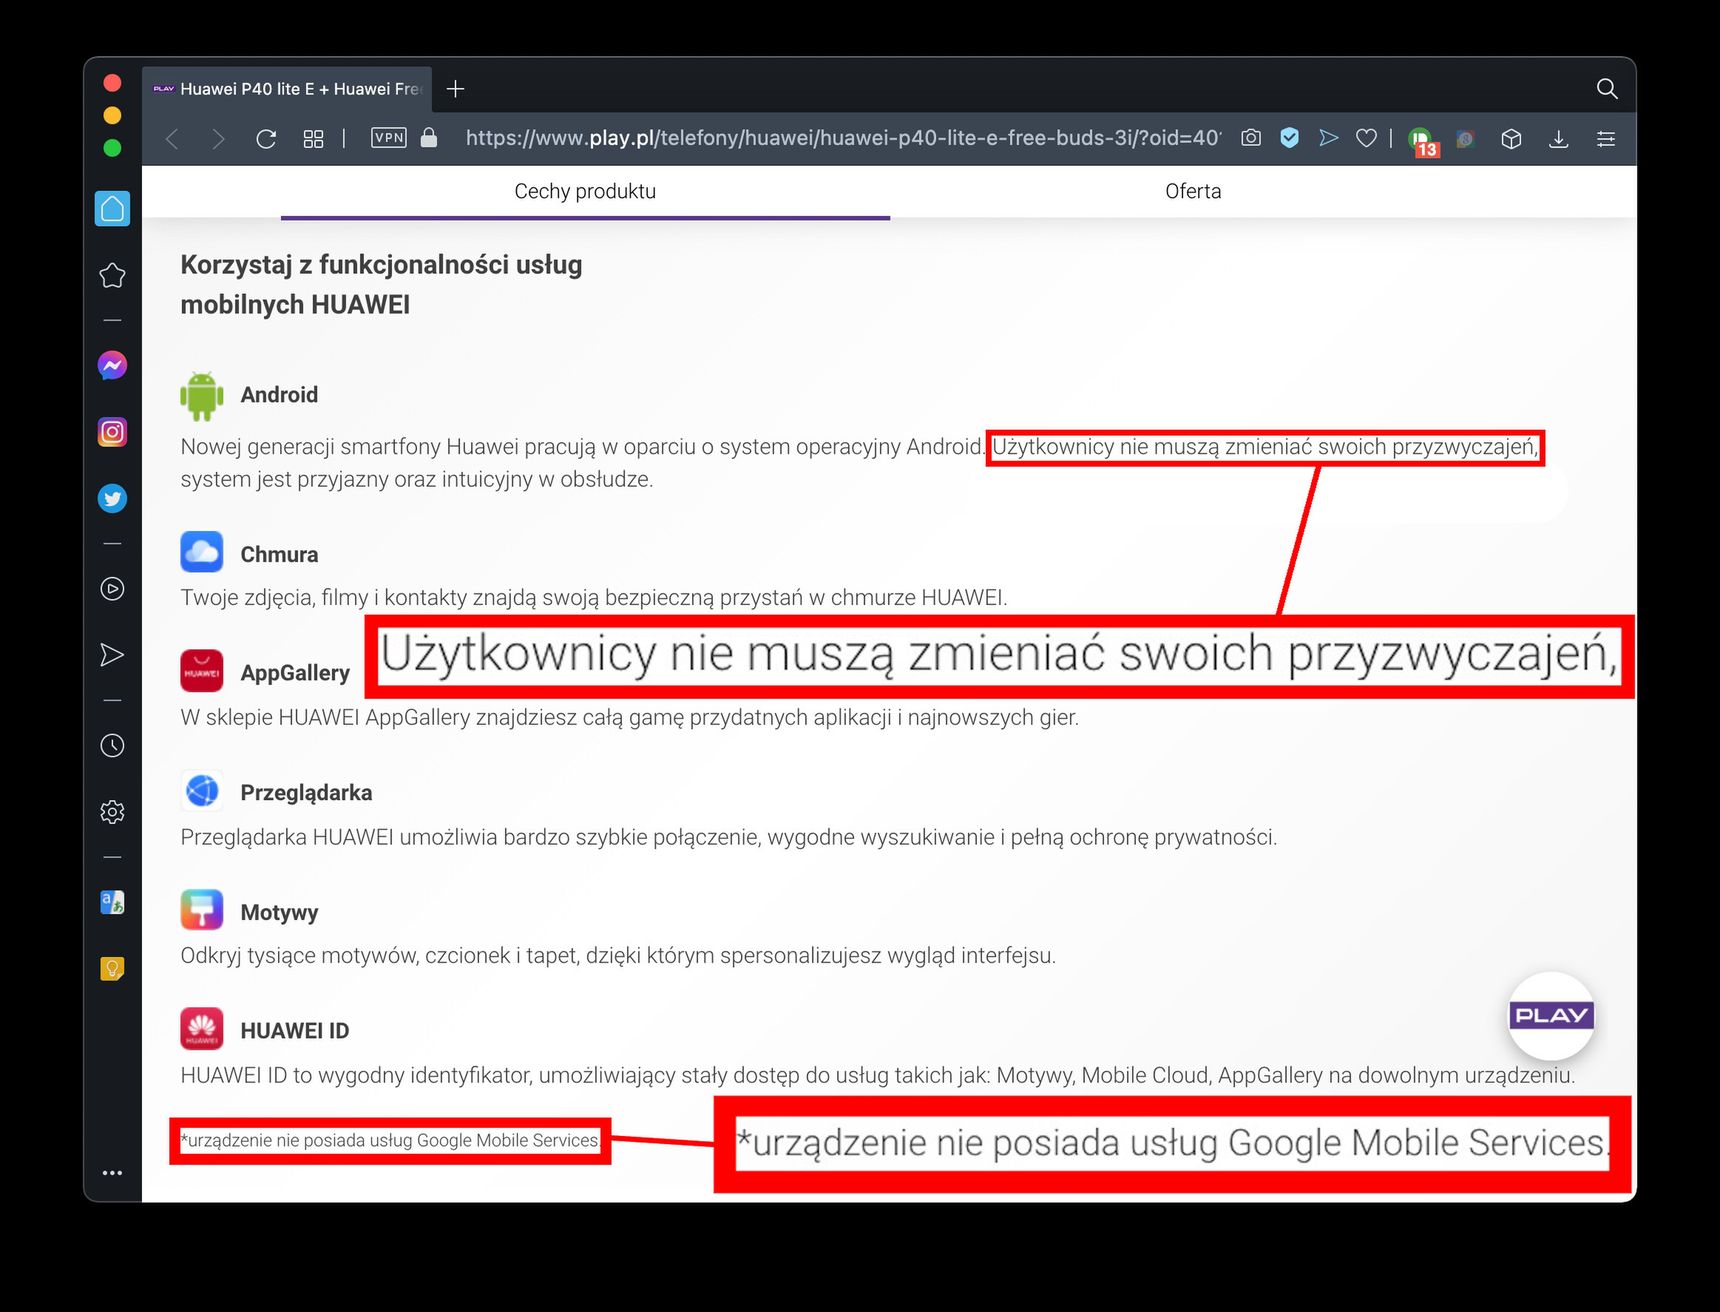View site security padlock info

(429, 137)
